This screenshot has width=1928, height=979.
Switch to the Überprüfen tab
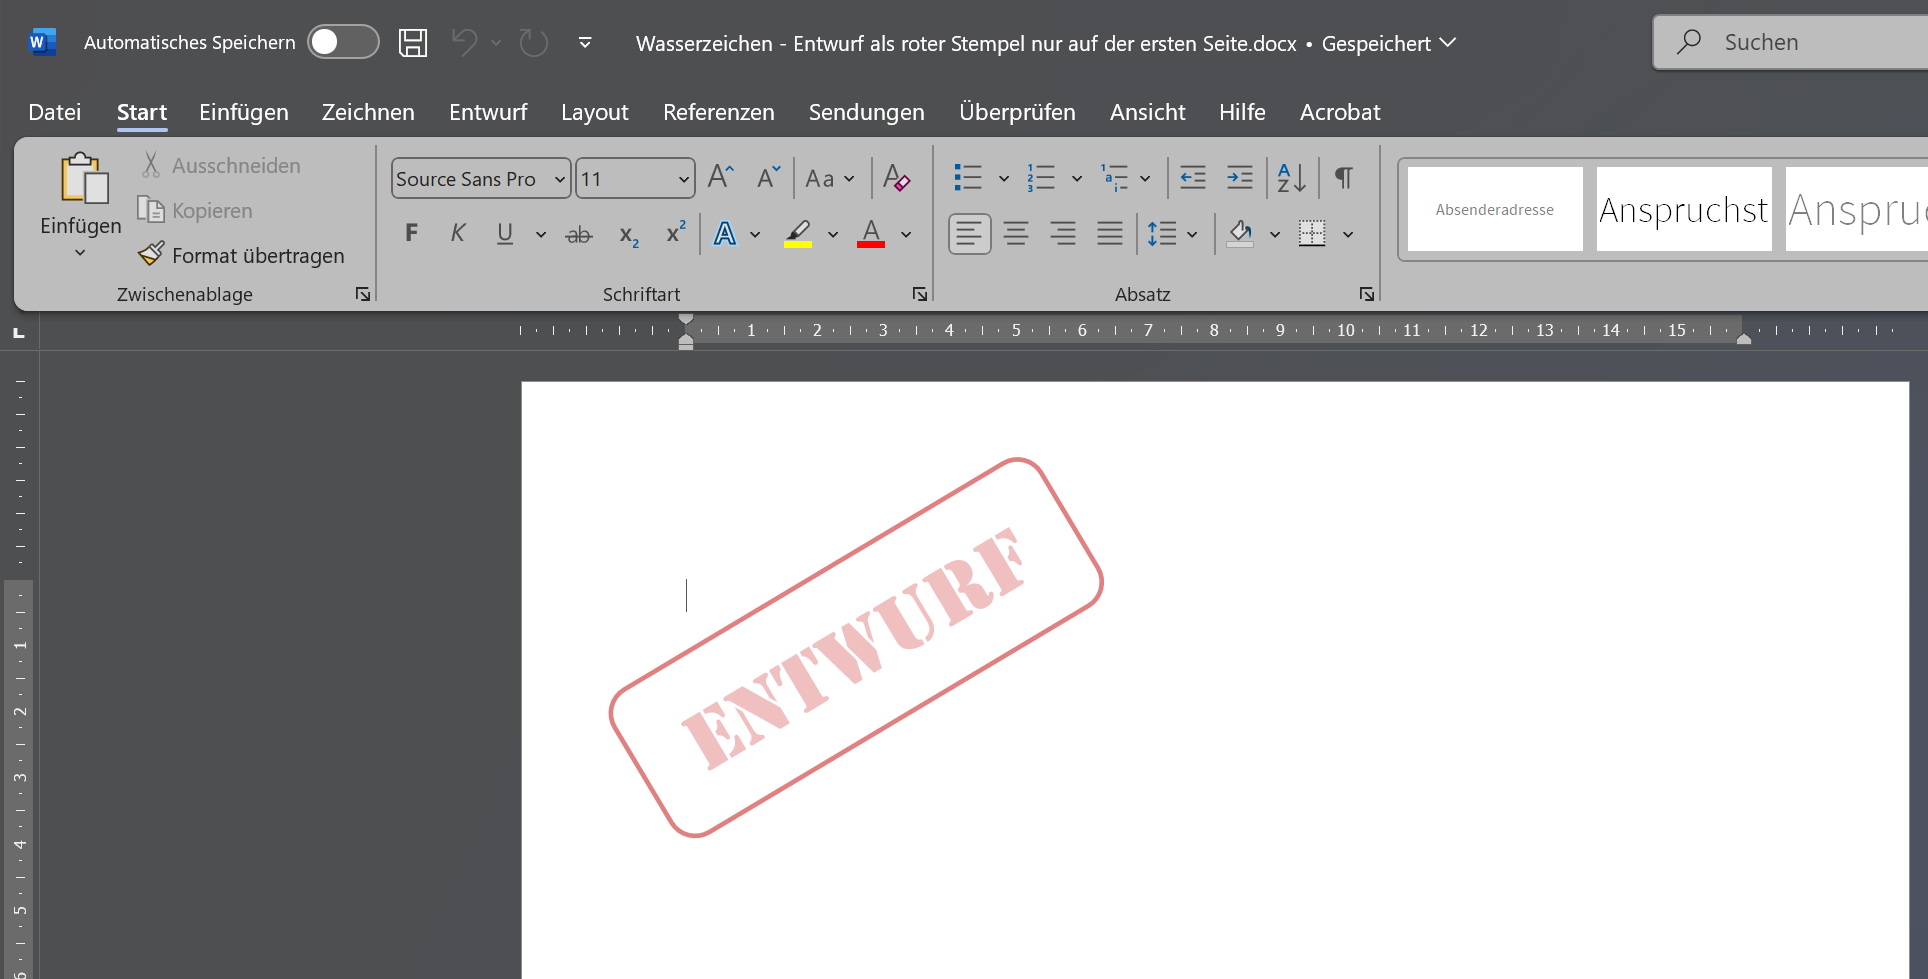1017,112
